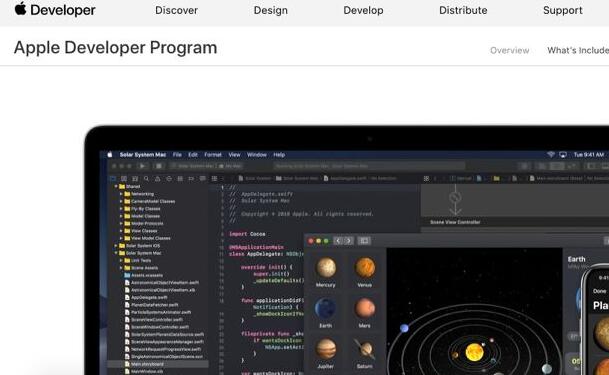Viewport: 609px width, 375px height.
Task: Expand the Solar System iOS folder
Action: [115, 246]
